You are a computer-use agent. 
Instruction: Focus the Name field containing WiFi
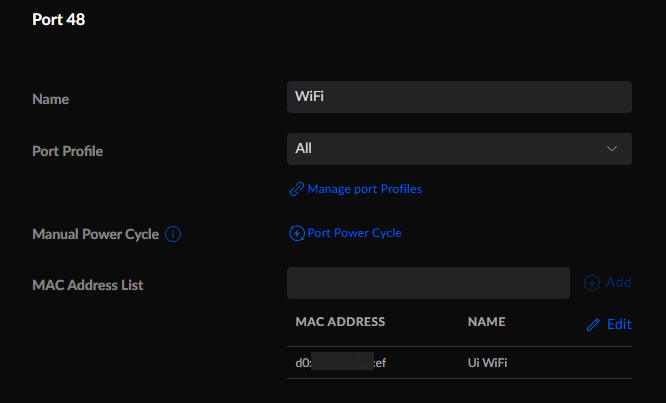point(459,97)
